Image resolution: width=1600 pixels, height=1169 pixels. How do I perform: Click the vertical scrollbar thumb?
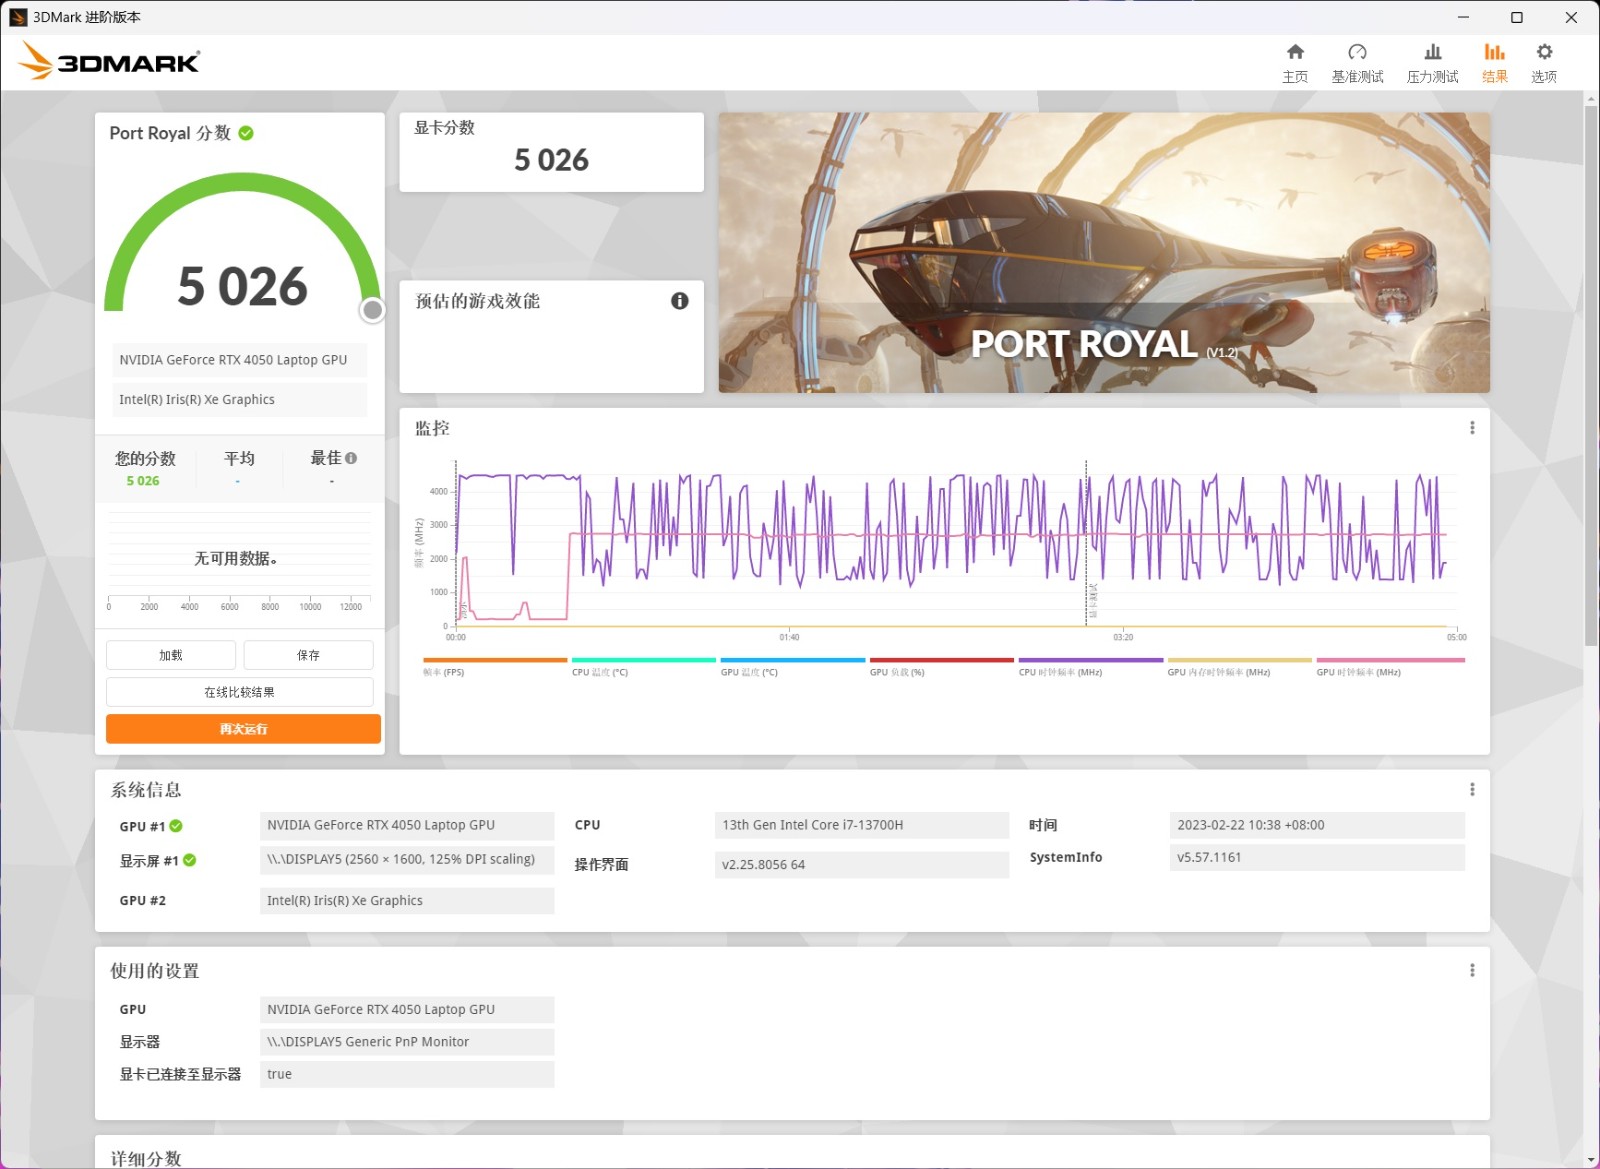[x=1591, y=375]
